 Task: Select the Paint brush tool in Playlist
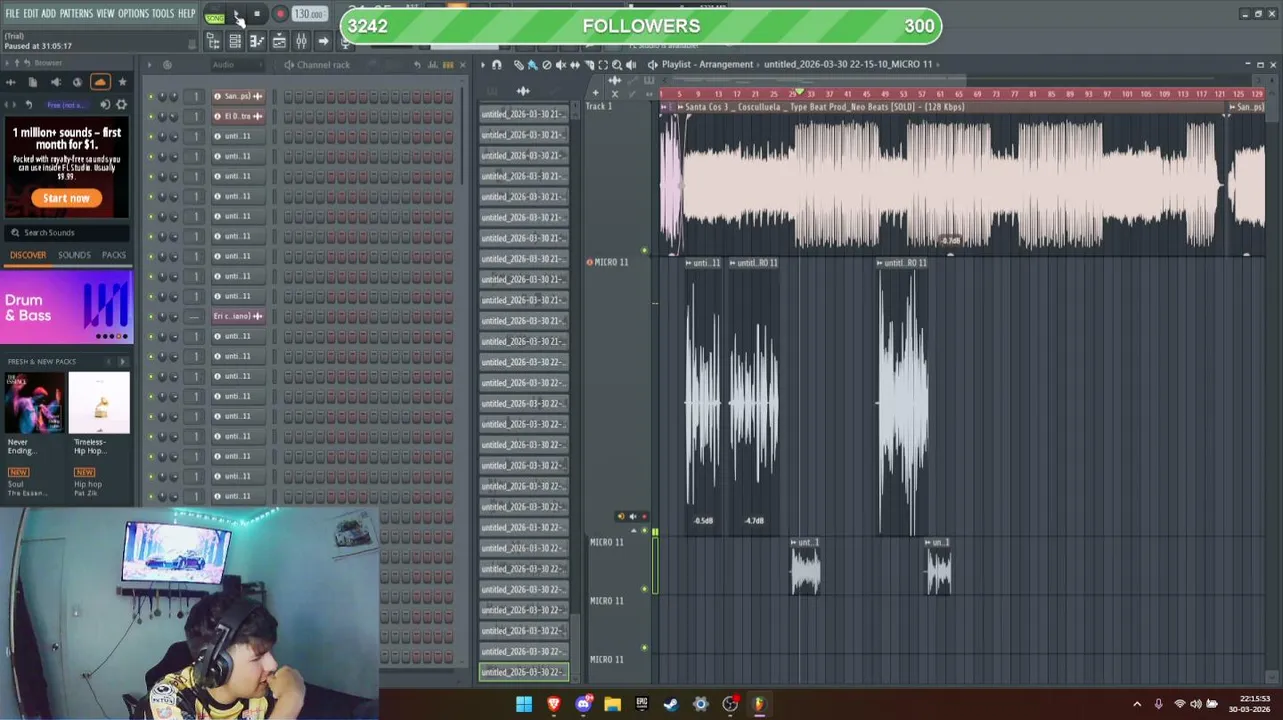pyautogui.click(x=532, y=64)
